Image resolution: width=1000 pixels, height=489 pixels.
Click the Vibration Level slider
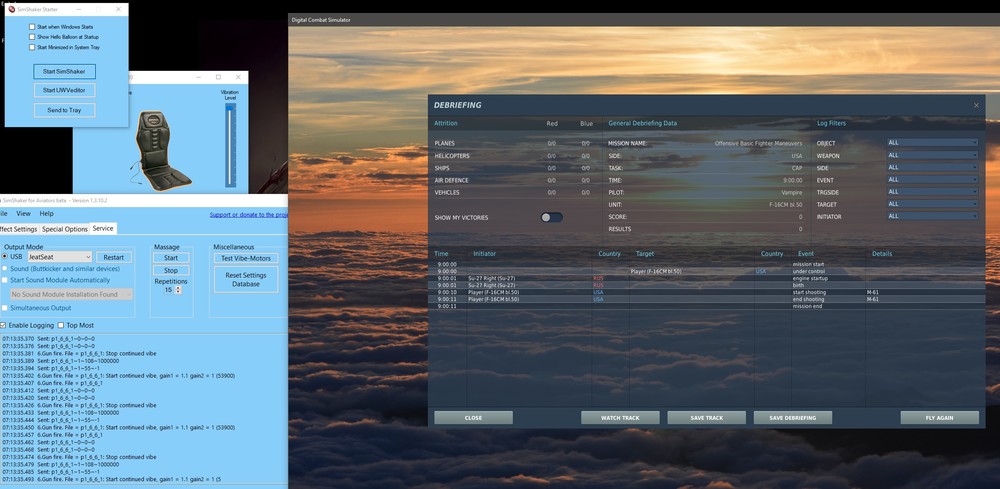click(x=230, y=145)
